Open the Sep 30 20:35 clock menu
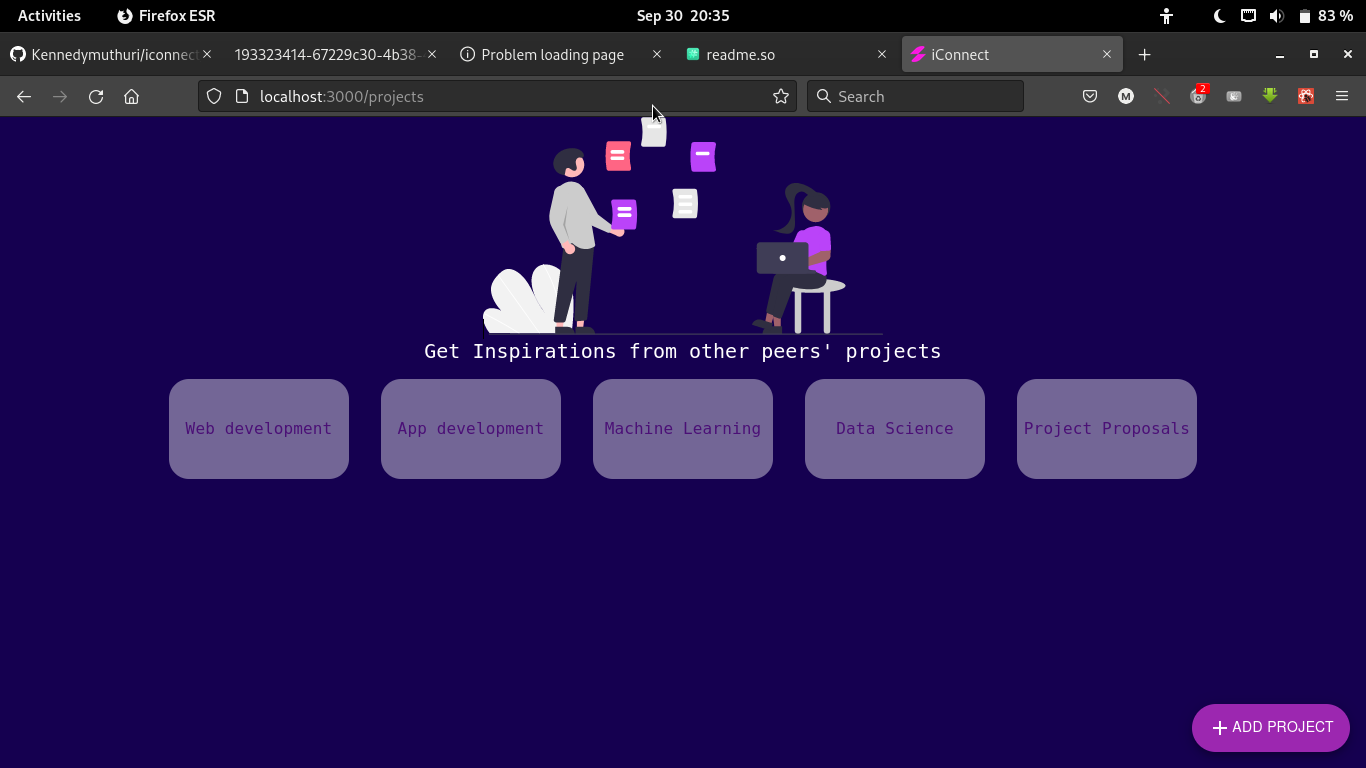The width and height of the screenshot is (1366, 768). click(x=683, y=16)
